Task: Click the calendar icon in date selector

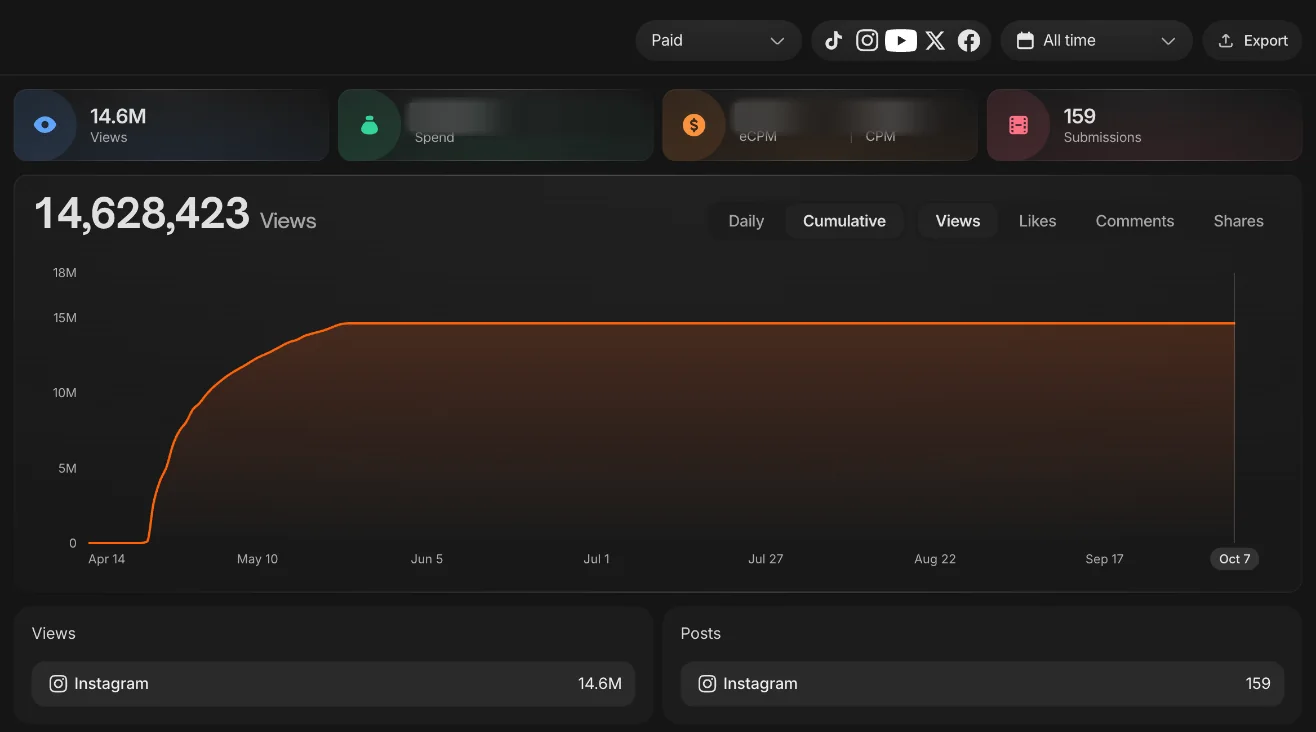Action: [1024, 41]
